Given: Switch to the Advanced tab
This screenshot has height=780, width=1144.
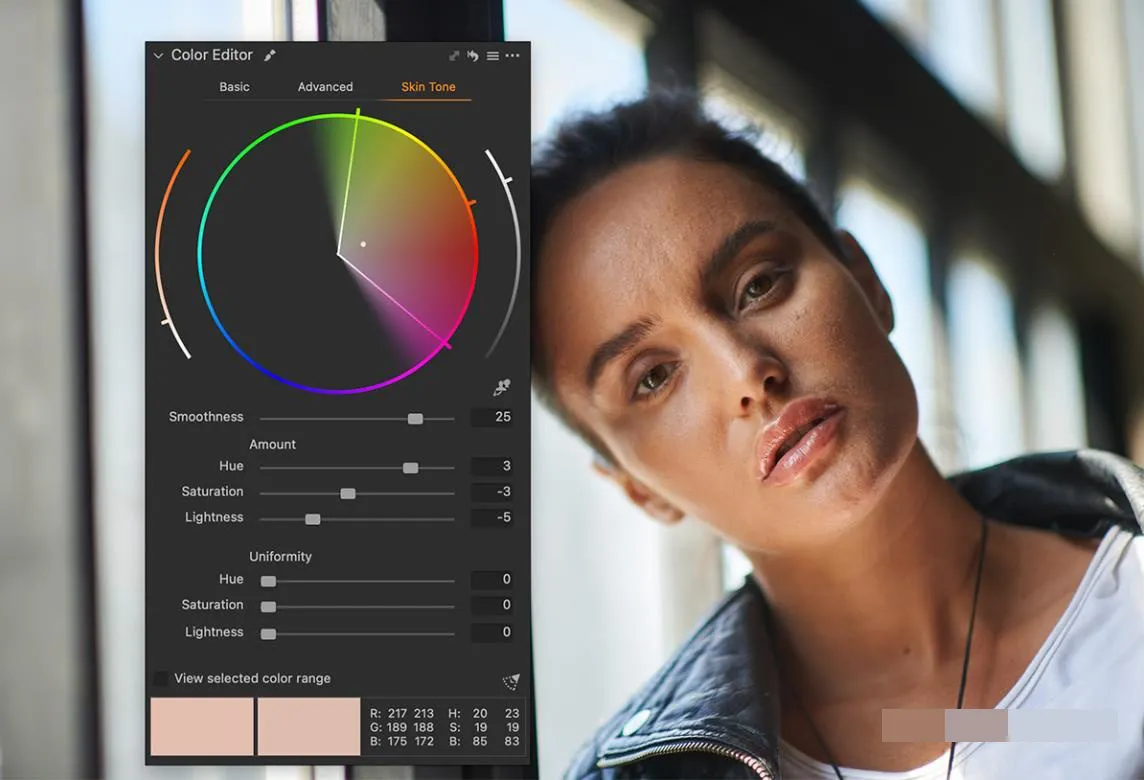Looking at the screenshot, I should pos(325,87).
